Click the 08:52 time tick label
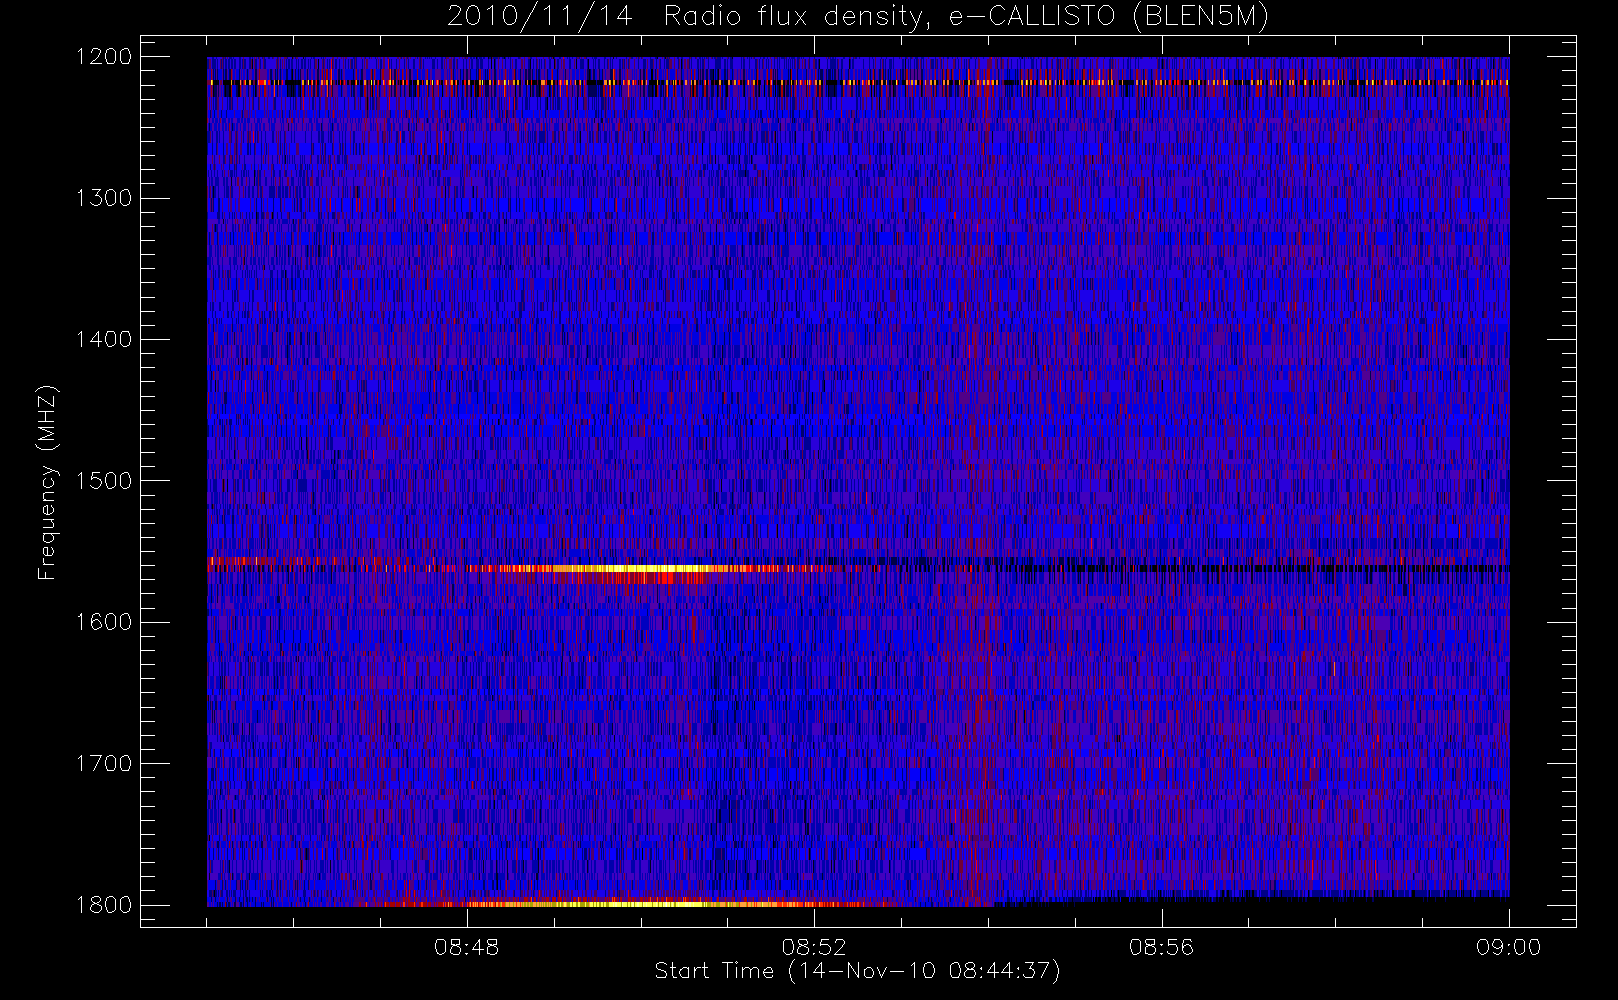1618x1000 pixels. click(814, 947)
